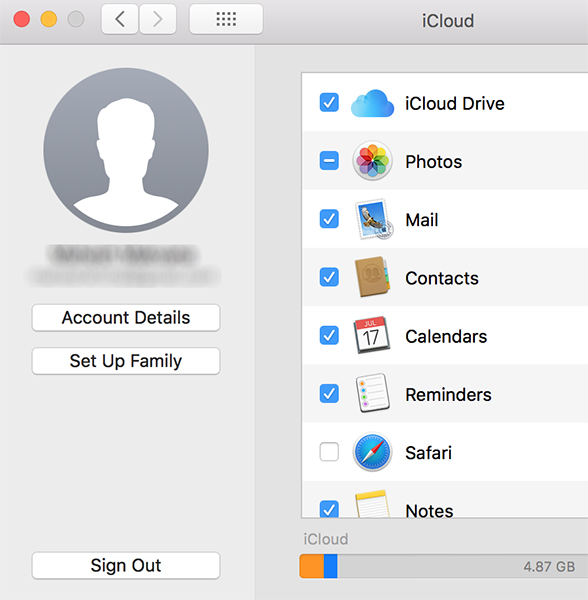
Task: Click the Notes notepad icon
Action: click(x=372, y=504)
